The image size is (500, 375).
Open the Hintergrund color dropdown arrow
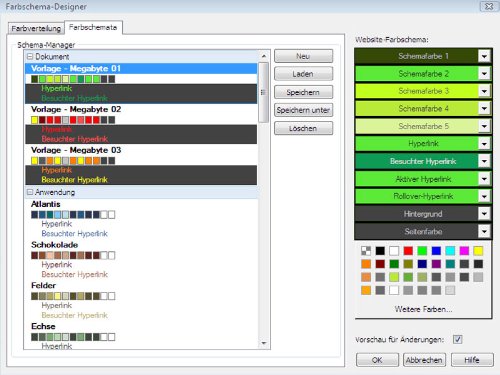point(484,214)
